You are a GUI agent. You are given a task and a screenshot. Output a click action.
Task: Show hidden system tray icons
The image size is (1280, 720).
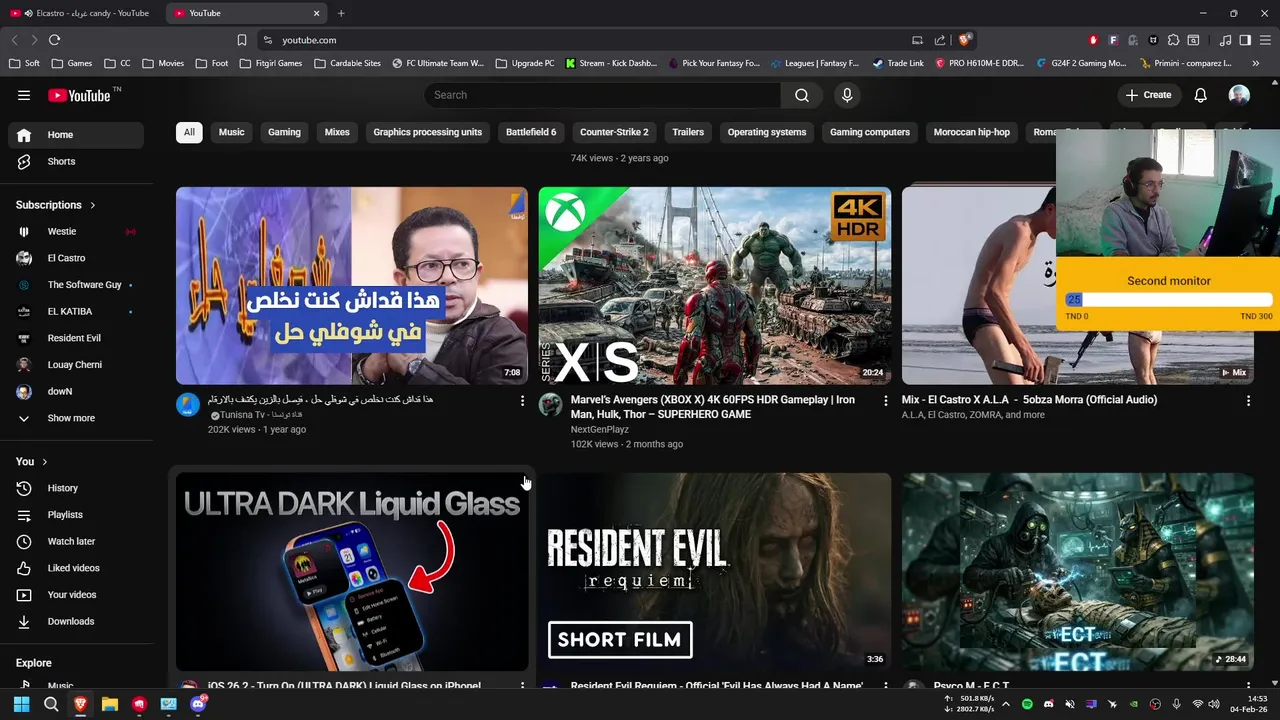tap(1006, 704)
